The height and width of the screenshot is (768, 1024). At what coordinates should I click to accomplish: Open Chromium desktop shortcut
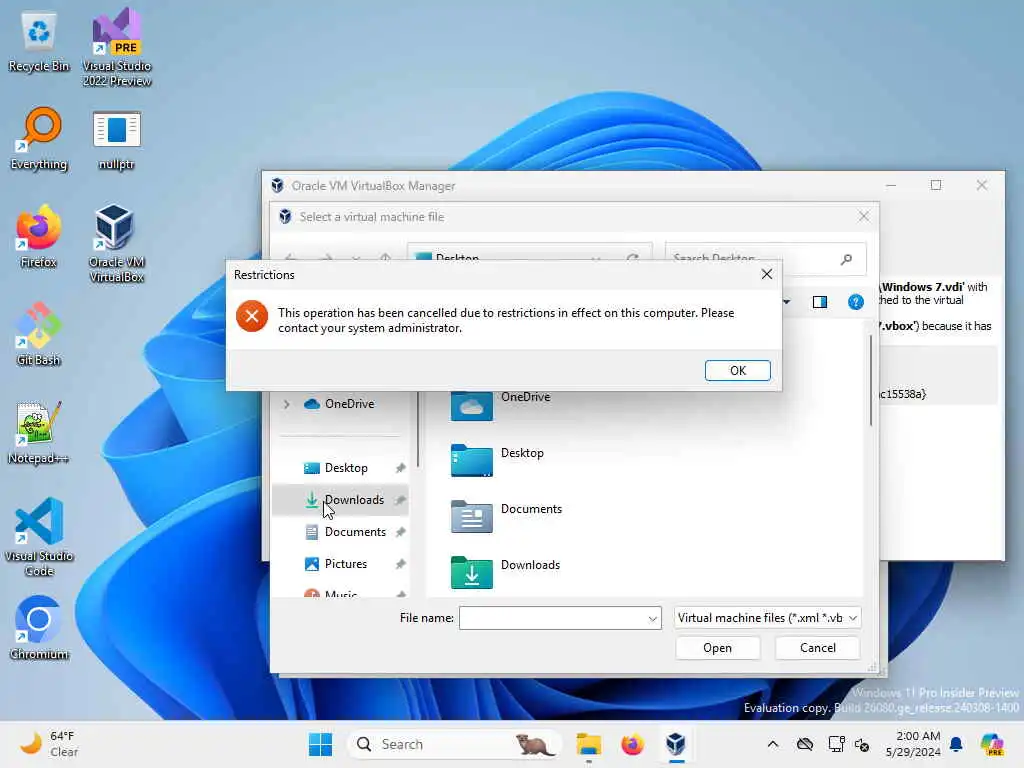(x=39, y=628)
